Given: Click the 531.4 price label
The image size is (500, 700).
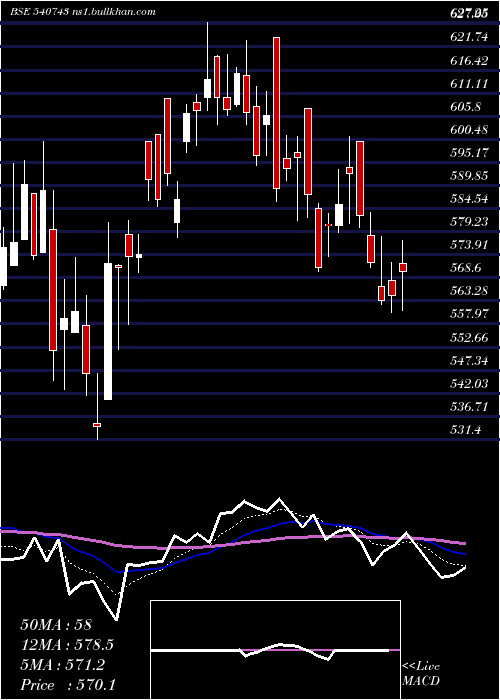Looking at the screenshot, I should click(x=465, y=430).
